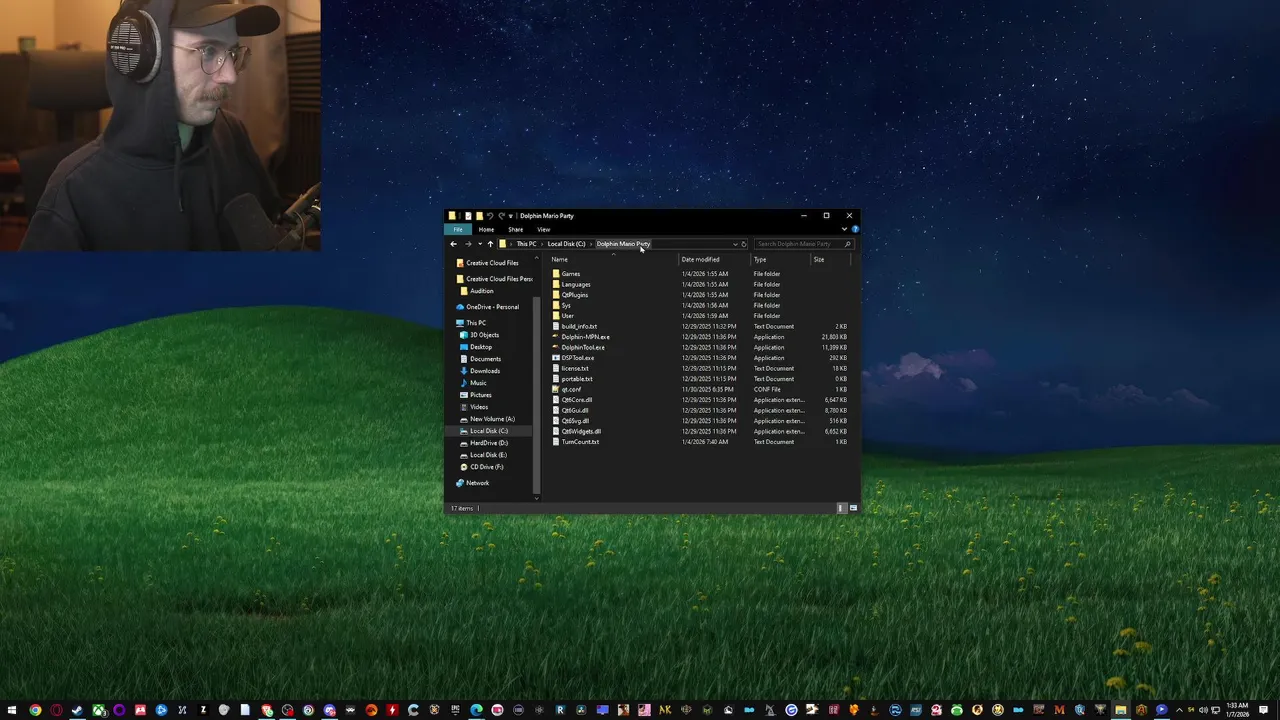Sort by Date modified column

pos(700,260)
